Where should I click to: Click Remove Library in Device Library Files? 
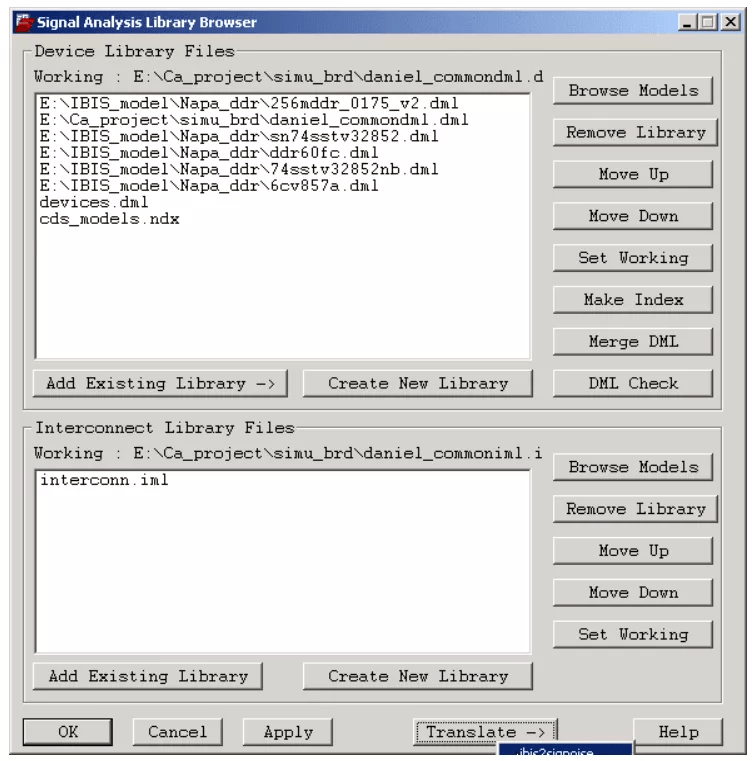pos(635,132)
